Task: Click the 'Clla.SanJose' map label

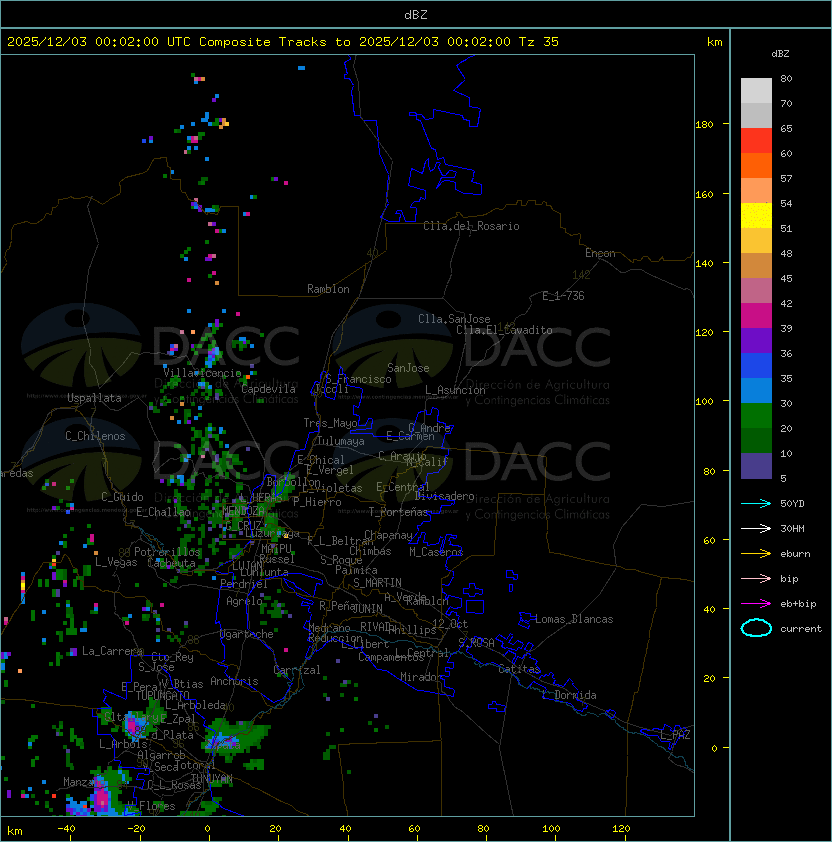Action: click(454, 319)
